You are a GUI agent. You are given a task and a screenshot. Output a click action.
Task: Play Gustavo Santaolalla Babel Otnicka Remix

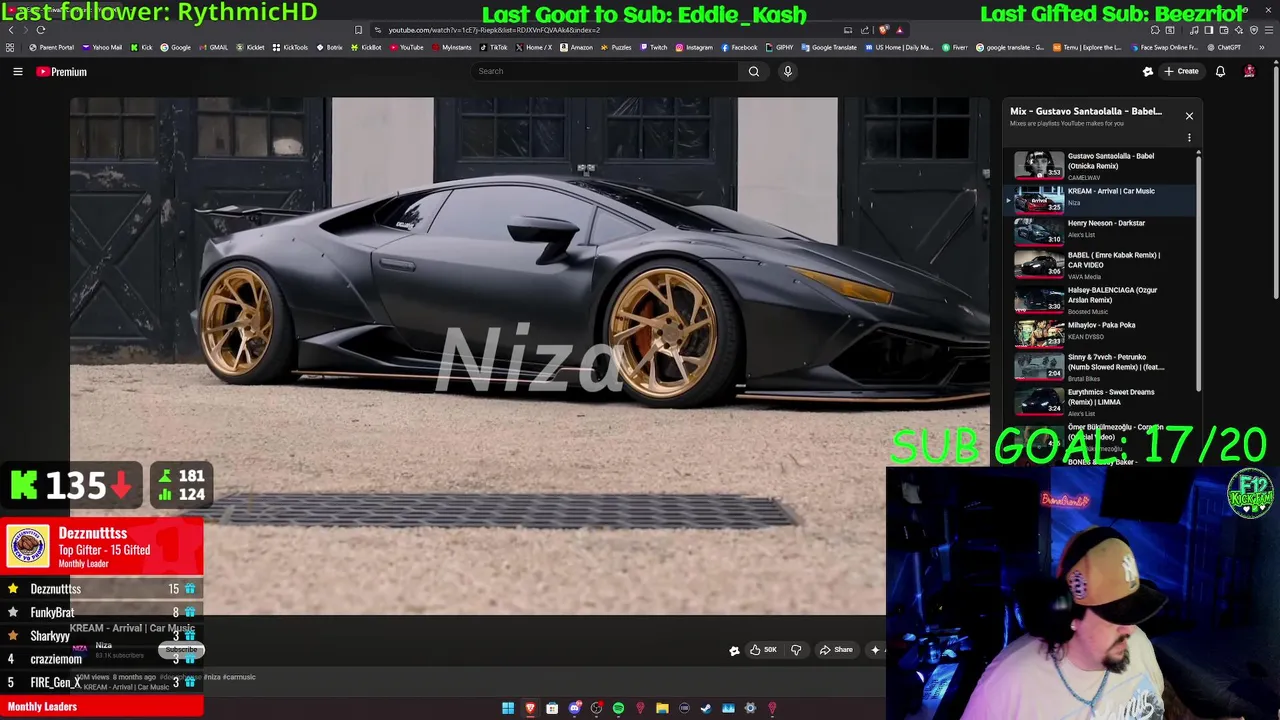(1100, 166)
